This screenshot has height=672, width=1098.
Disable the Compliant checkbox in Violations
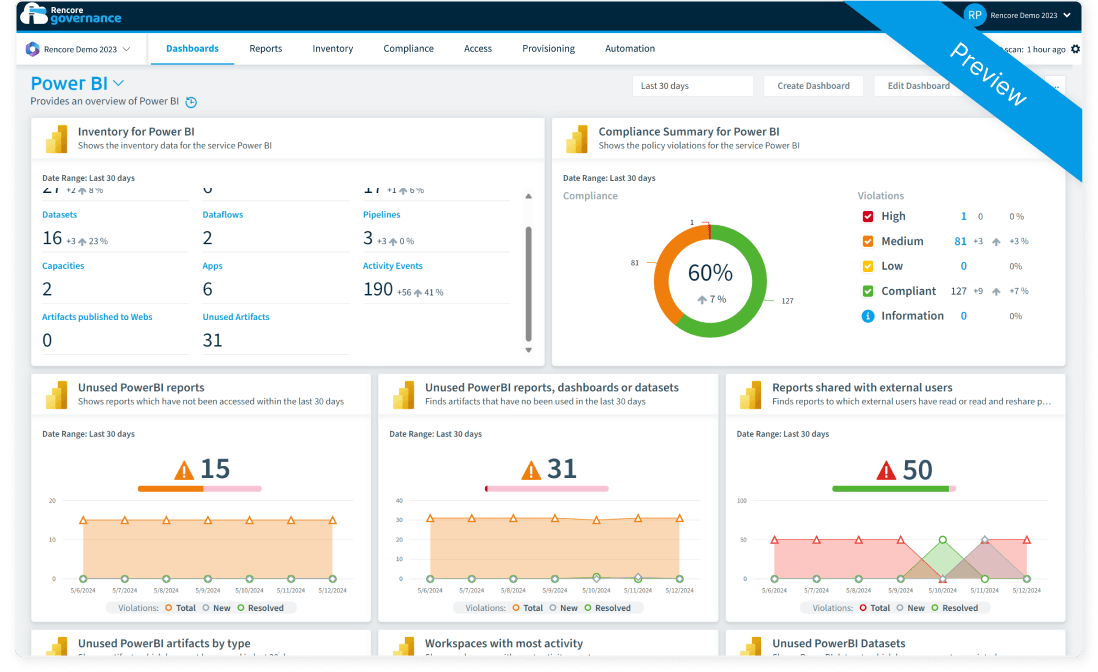coord(869,290)
